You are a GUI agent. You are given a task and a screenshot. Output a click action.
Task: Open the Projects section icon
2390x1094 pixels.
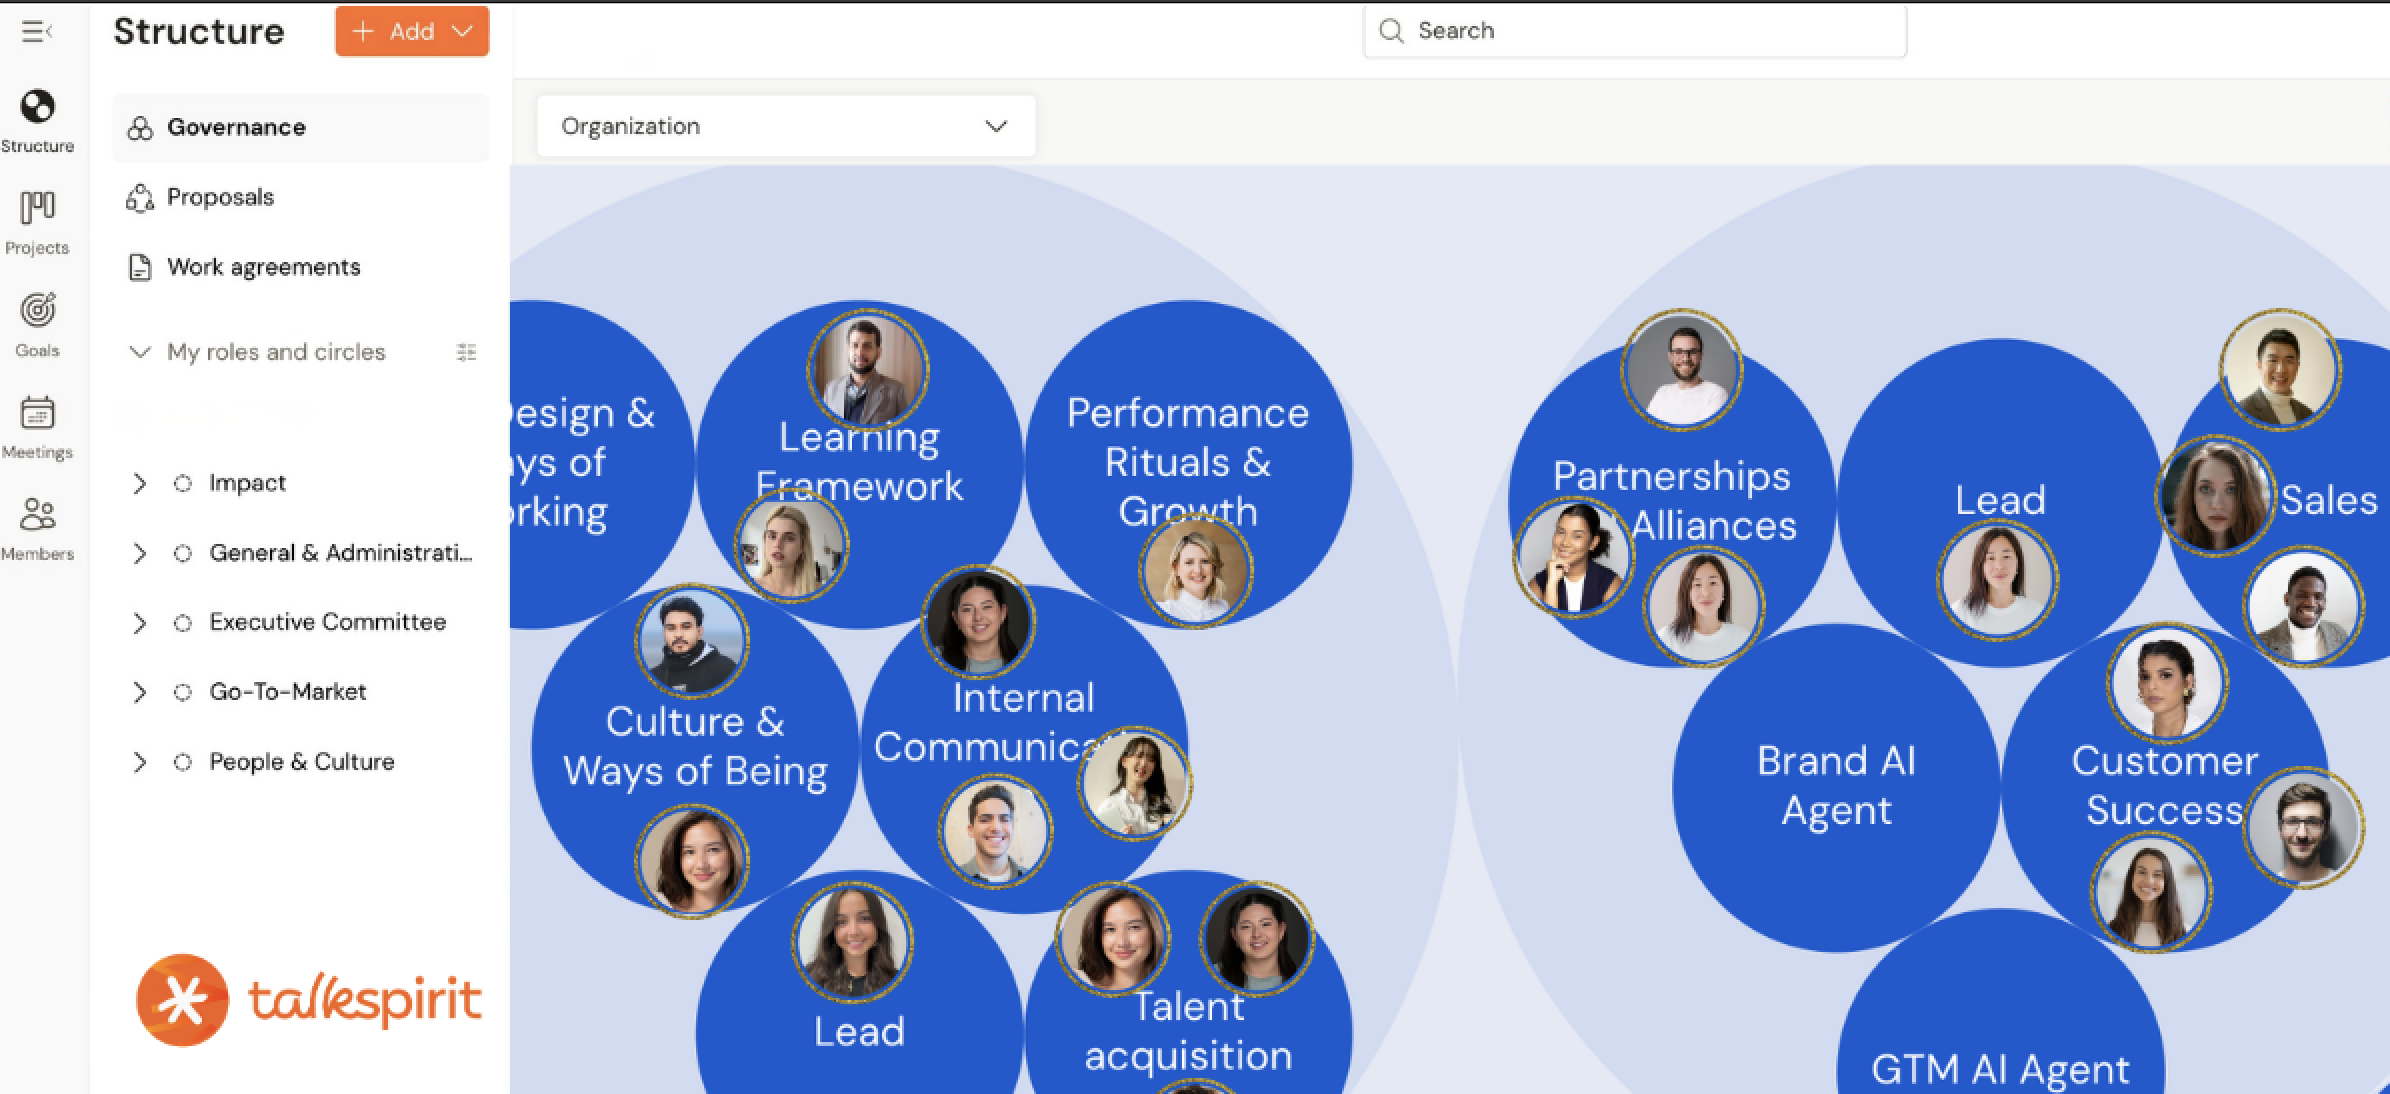37,209
